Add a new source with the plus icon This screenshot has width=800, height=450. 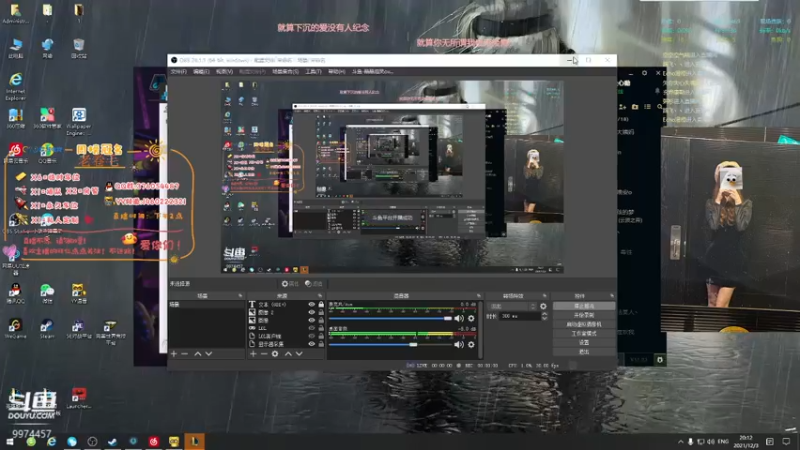(253, 354)
